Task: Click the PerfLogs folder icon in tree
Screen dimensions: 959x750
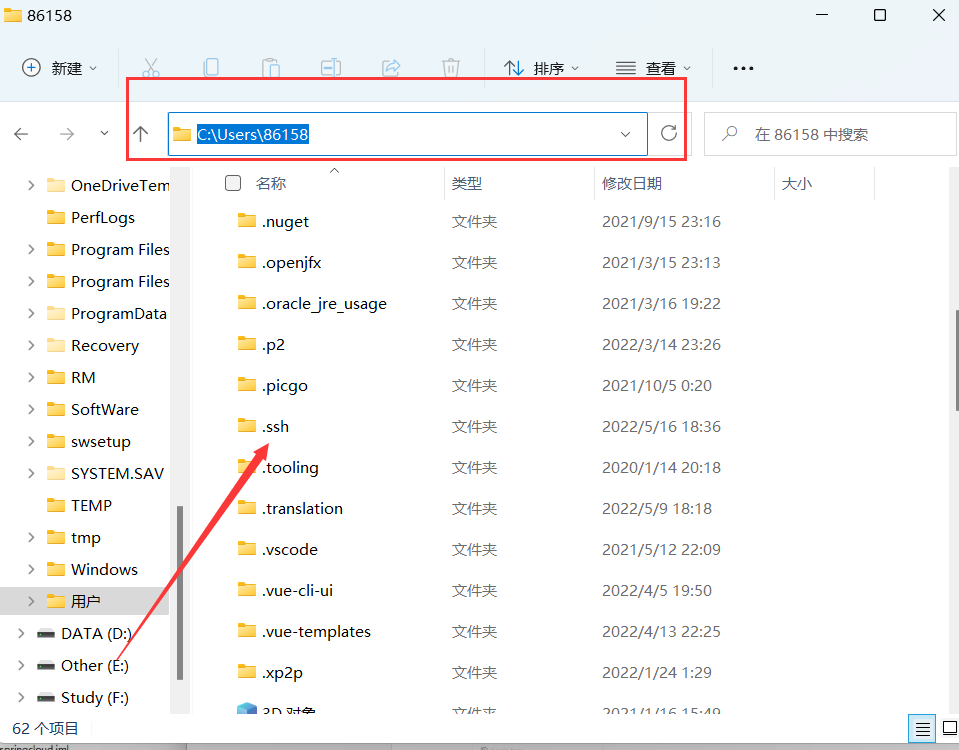Action: pyautogui.click(x=56, y=217)
